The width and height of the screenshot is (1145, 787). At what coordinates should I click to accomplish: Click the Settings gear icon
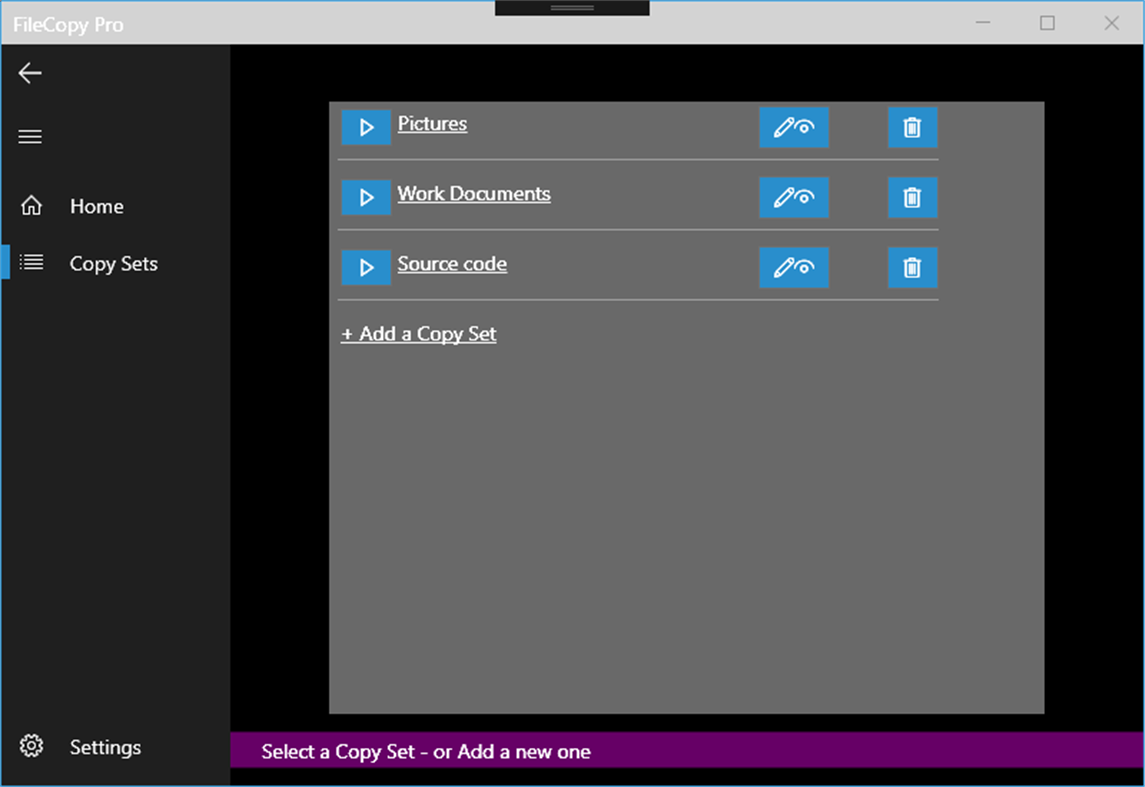pos(31,746)
